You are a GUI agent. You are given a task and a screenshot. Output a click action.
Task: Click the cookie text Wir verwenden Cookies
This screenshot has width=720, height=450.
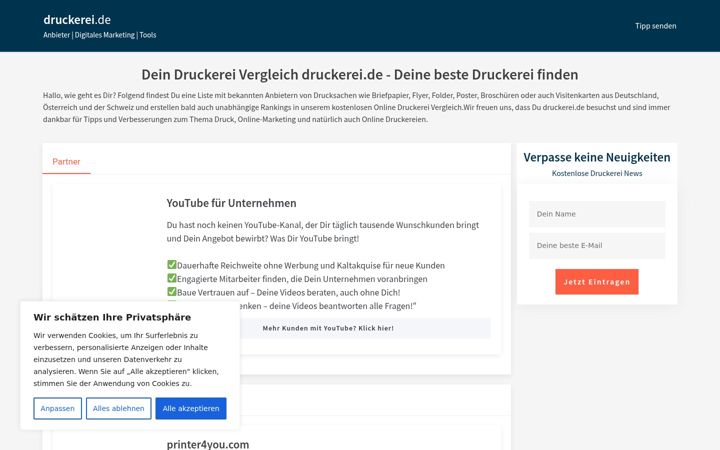pyautogui.click(x=126, y=360)
